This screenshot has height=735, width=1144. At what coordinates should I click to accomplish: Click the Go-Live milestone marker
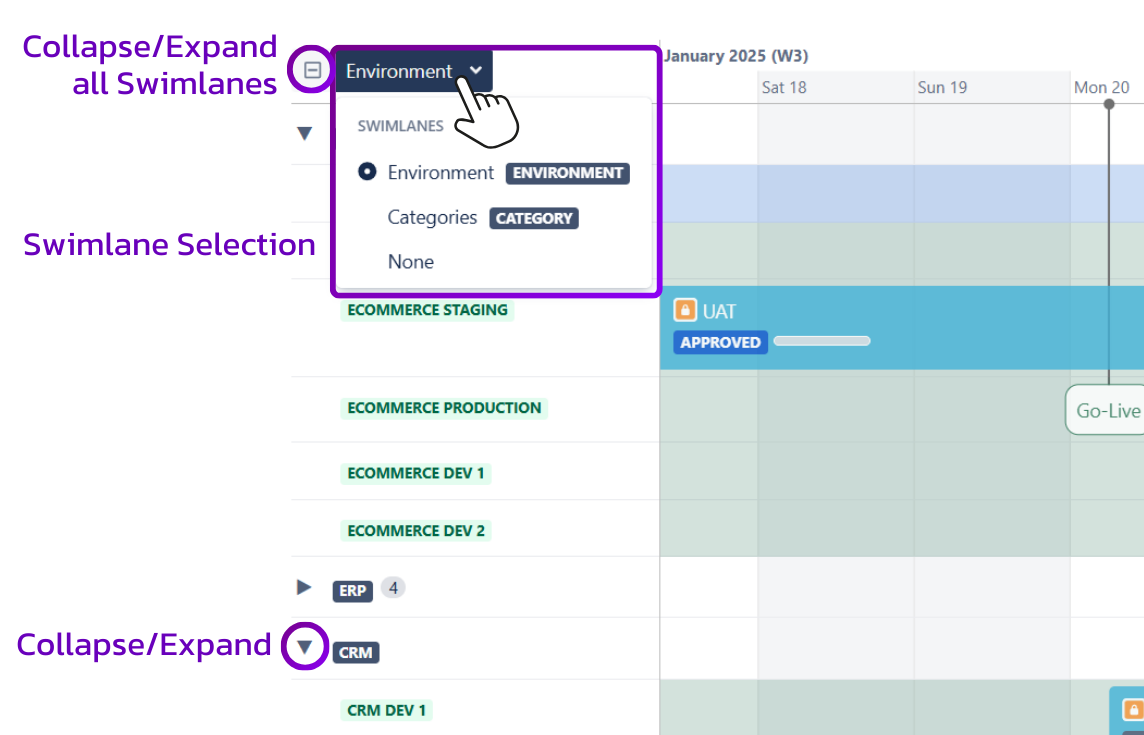click(x=1107, y=410)
